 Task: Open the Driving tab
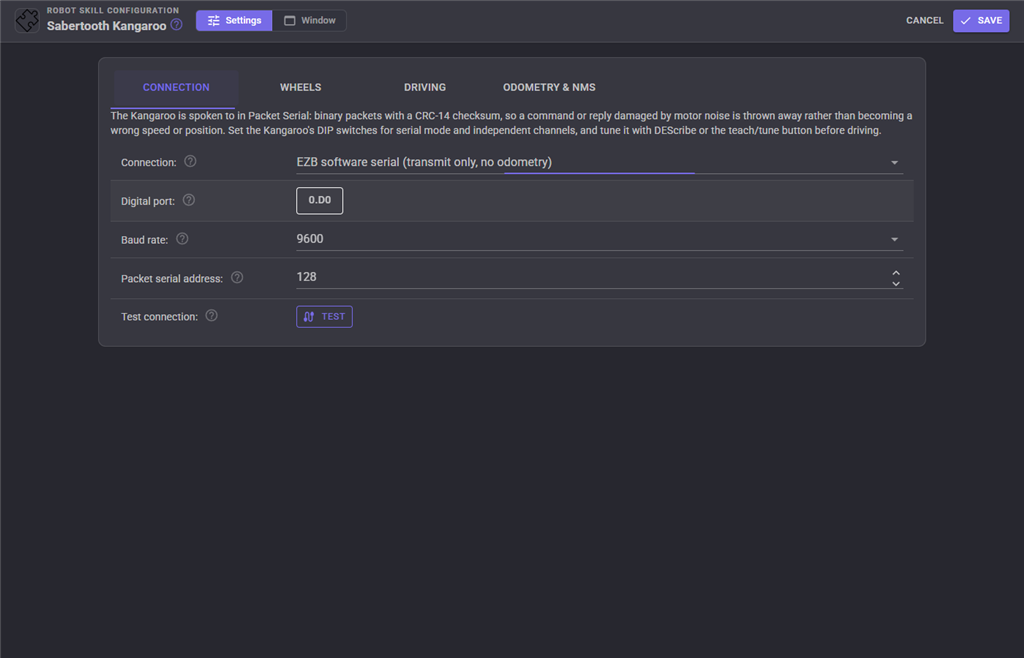click(424, 87)
